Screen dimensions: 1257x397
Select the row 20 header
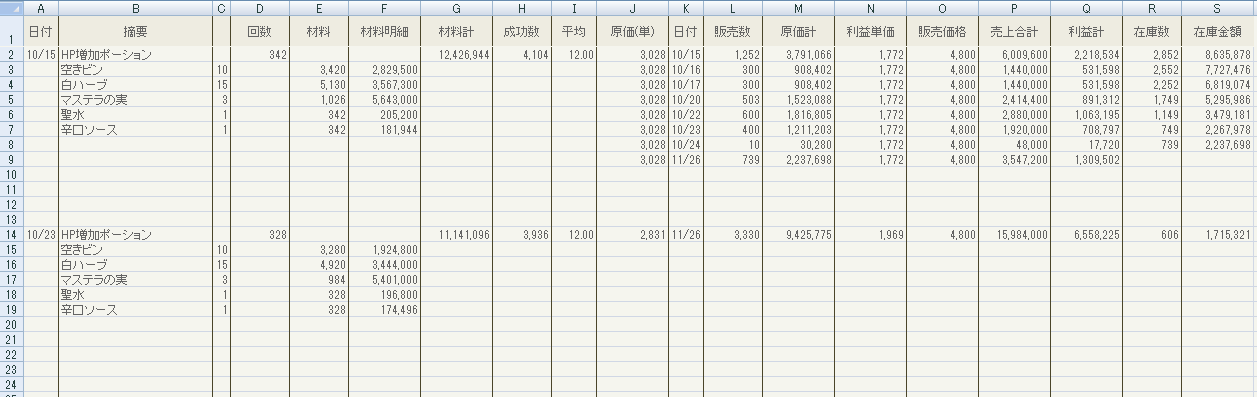(11, 324)
